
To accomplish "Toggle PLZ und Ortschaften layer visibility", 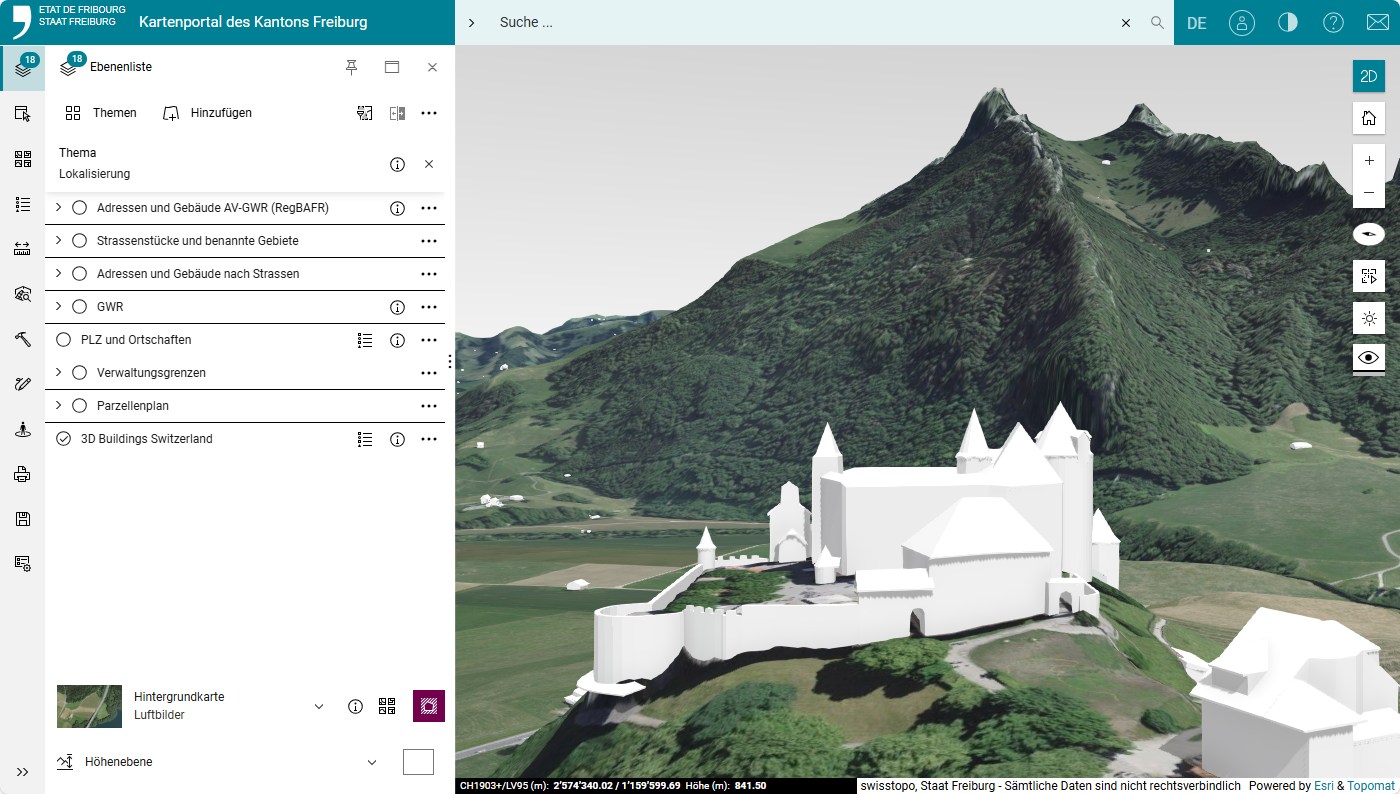I will click(x=64, y=340).
